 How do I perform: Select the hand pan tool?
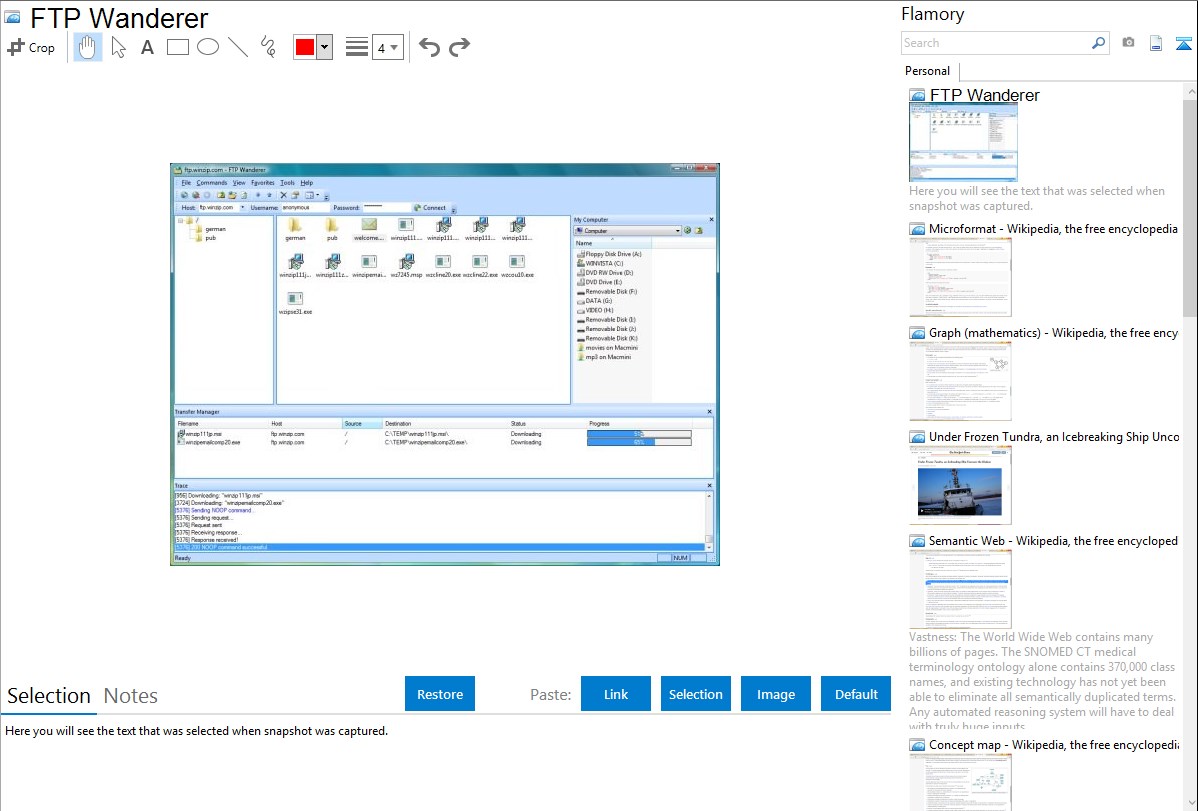(87, 47)
